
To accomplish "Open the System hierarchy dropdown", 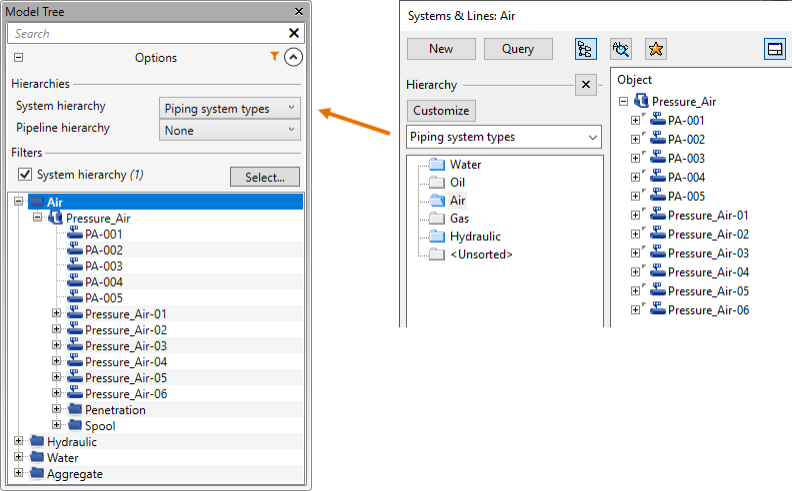I will coord(229,108).
